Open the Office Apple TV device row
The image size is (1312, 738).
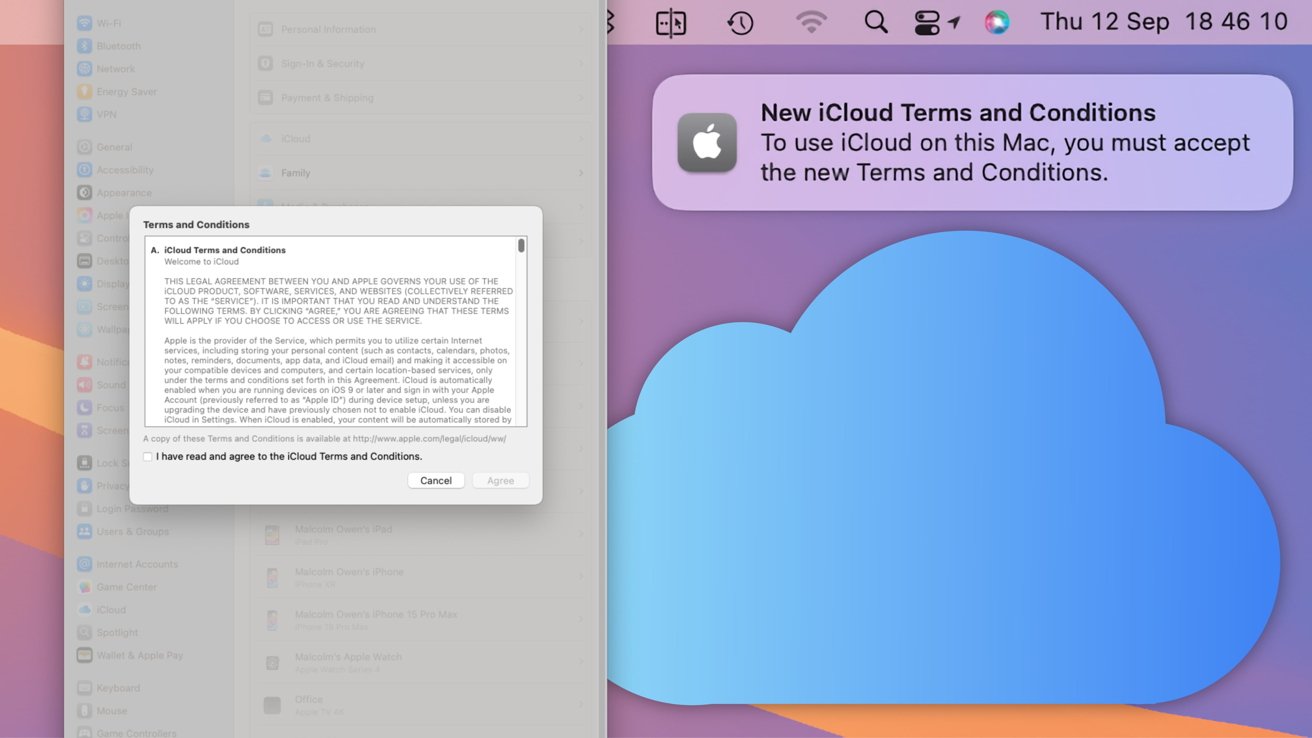pyautogui.click(x=418, y=705)
